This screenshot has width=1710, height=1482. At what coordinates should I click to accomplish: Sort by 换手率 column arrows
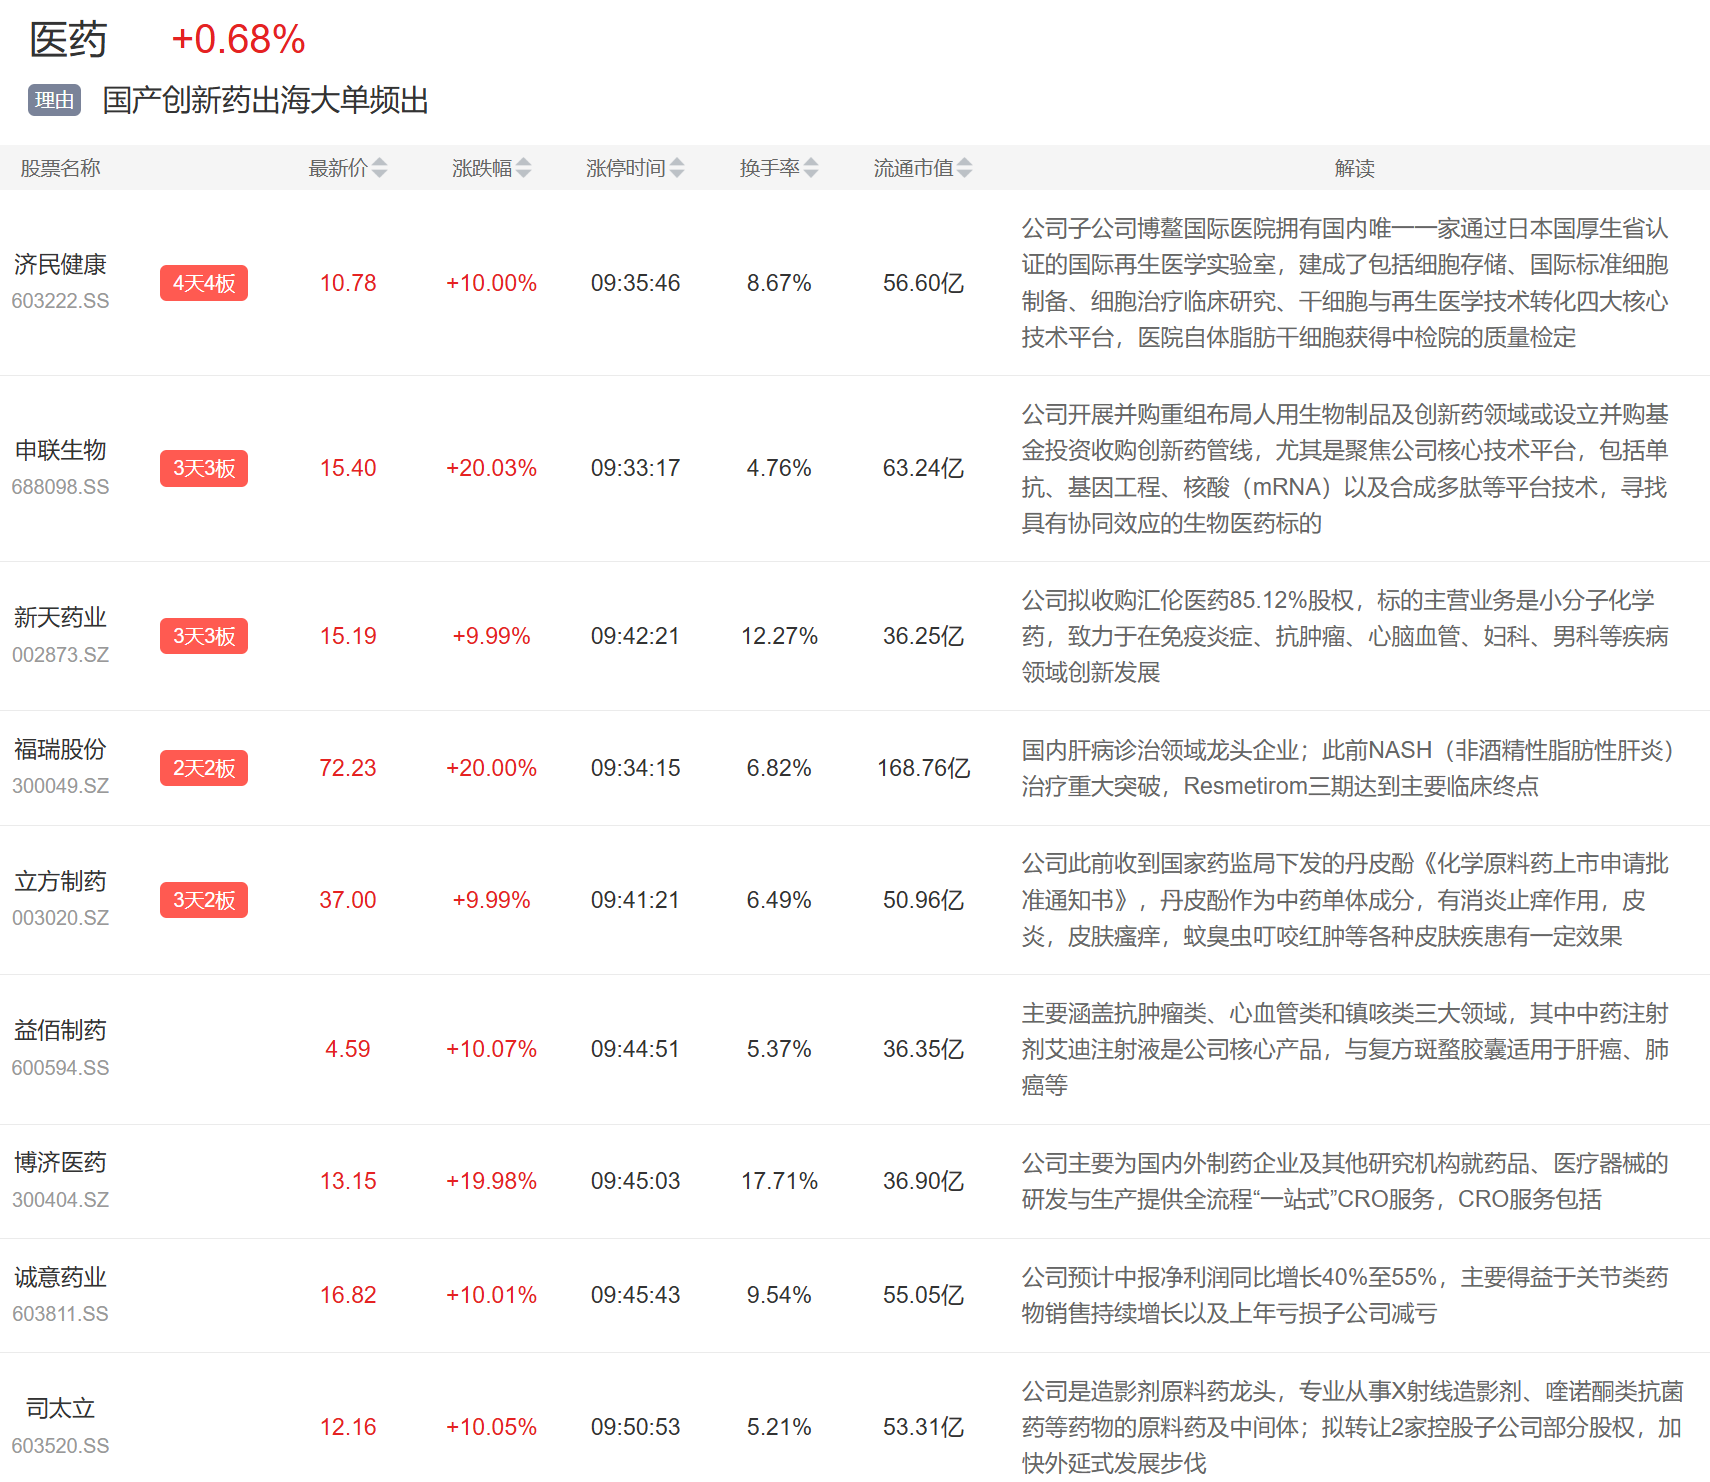pos(811,168)
